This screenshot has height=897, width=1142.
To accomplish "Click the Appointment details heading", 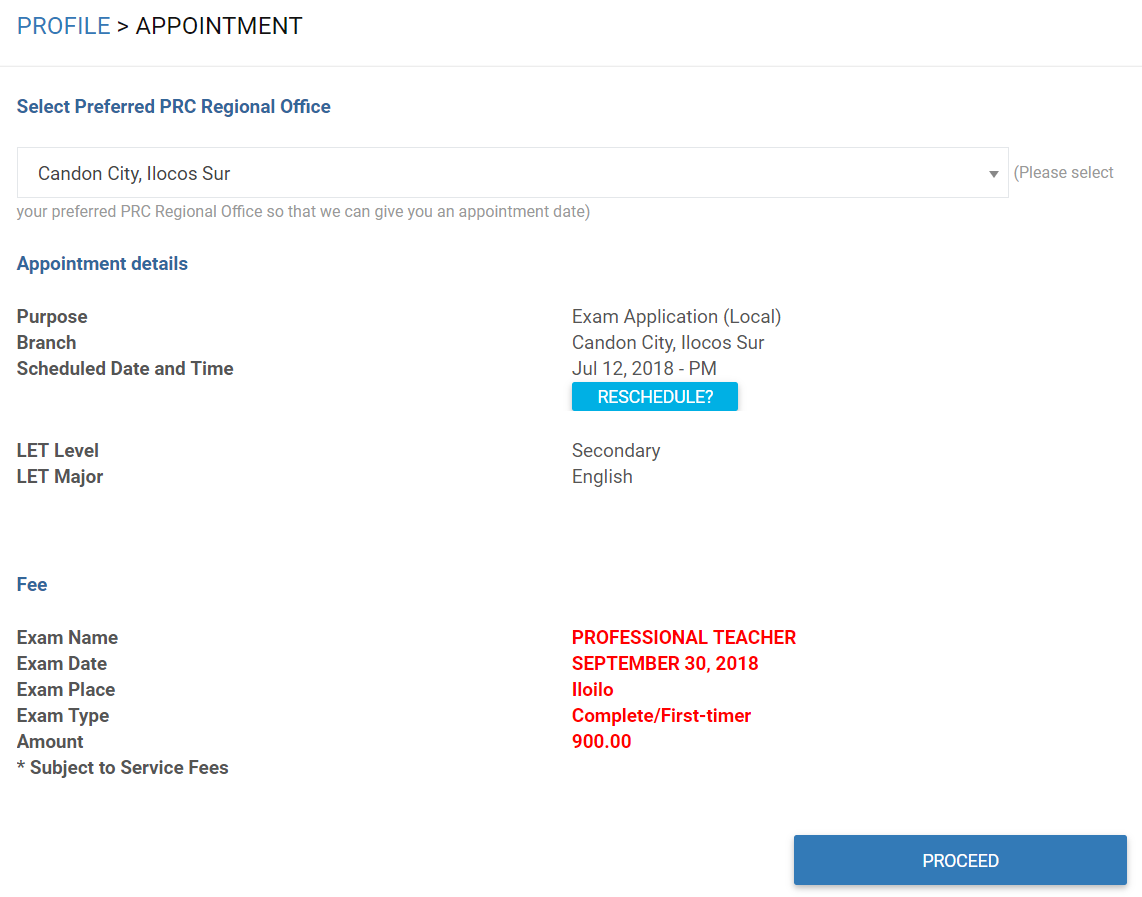I will point(102,264).
